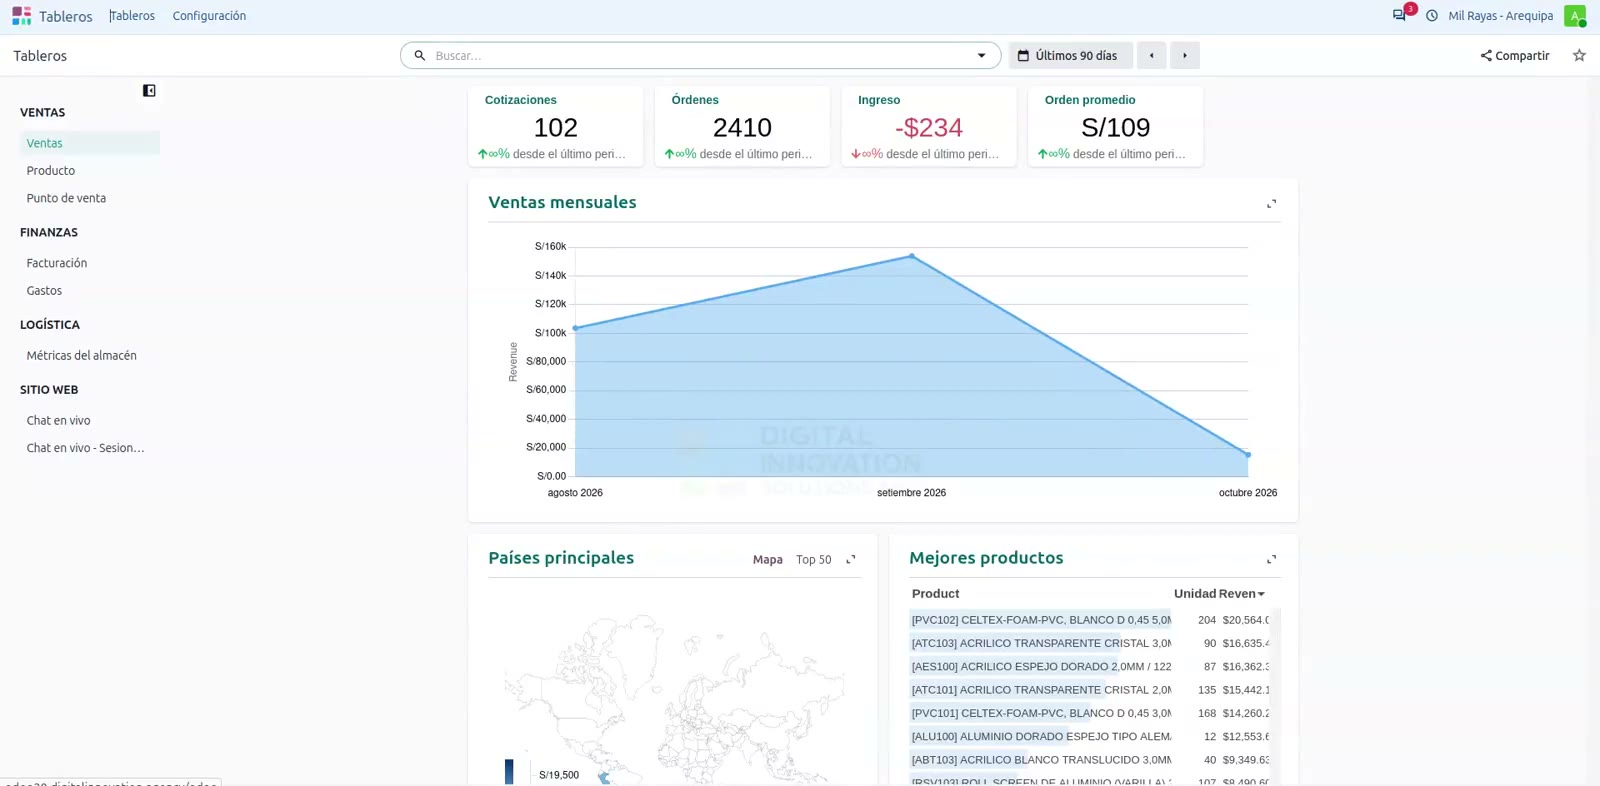
Task: Open Chat en vivo dashboard
Action: coord(90,421)
